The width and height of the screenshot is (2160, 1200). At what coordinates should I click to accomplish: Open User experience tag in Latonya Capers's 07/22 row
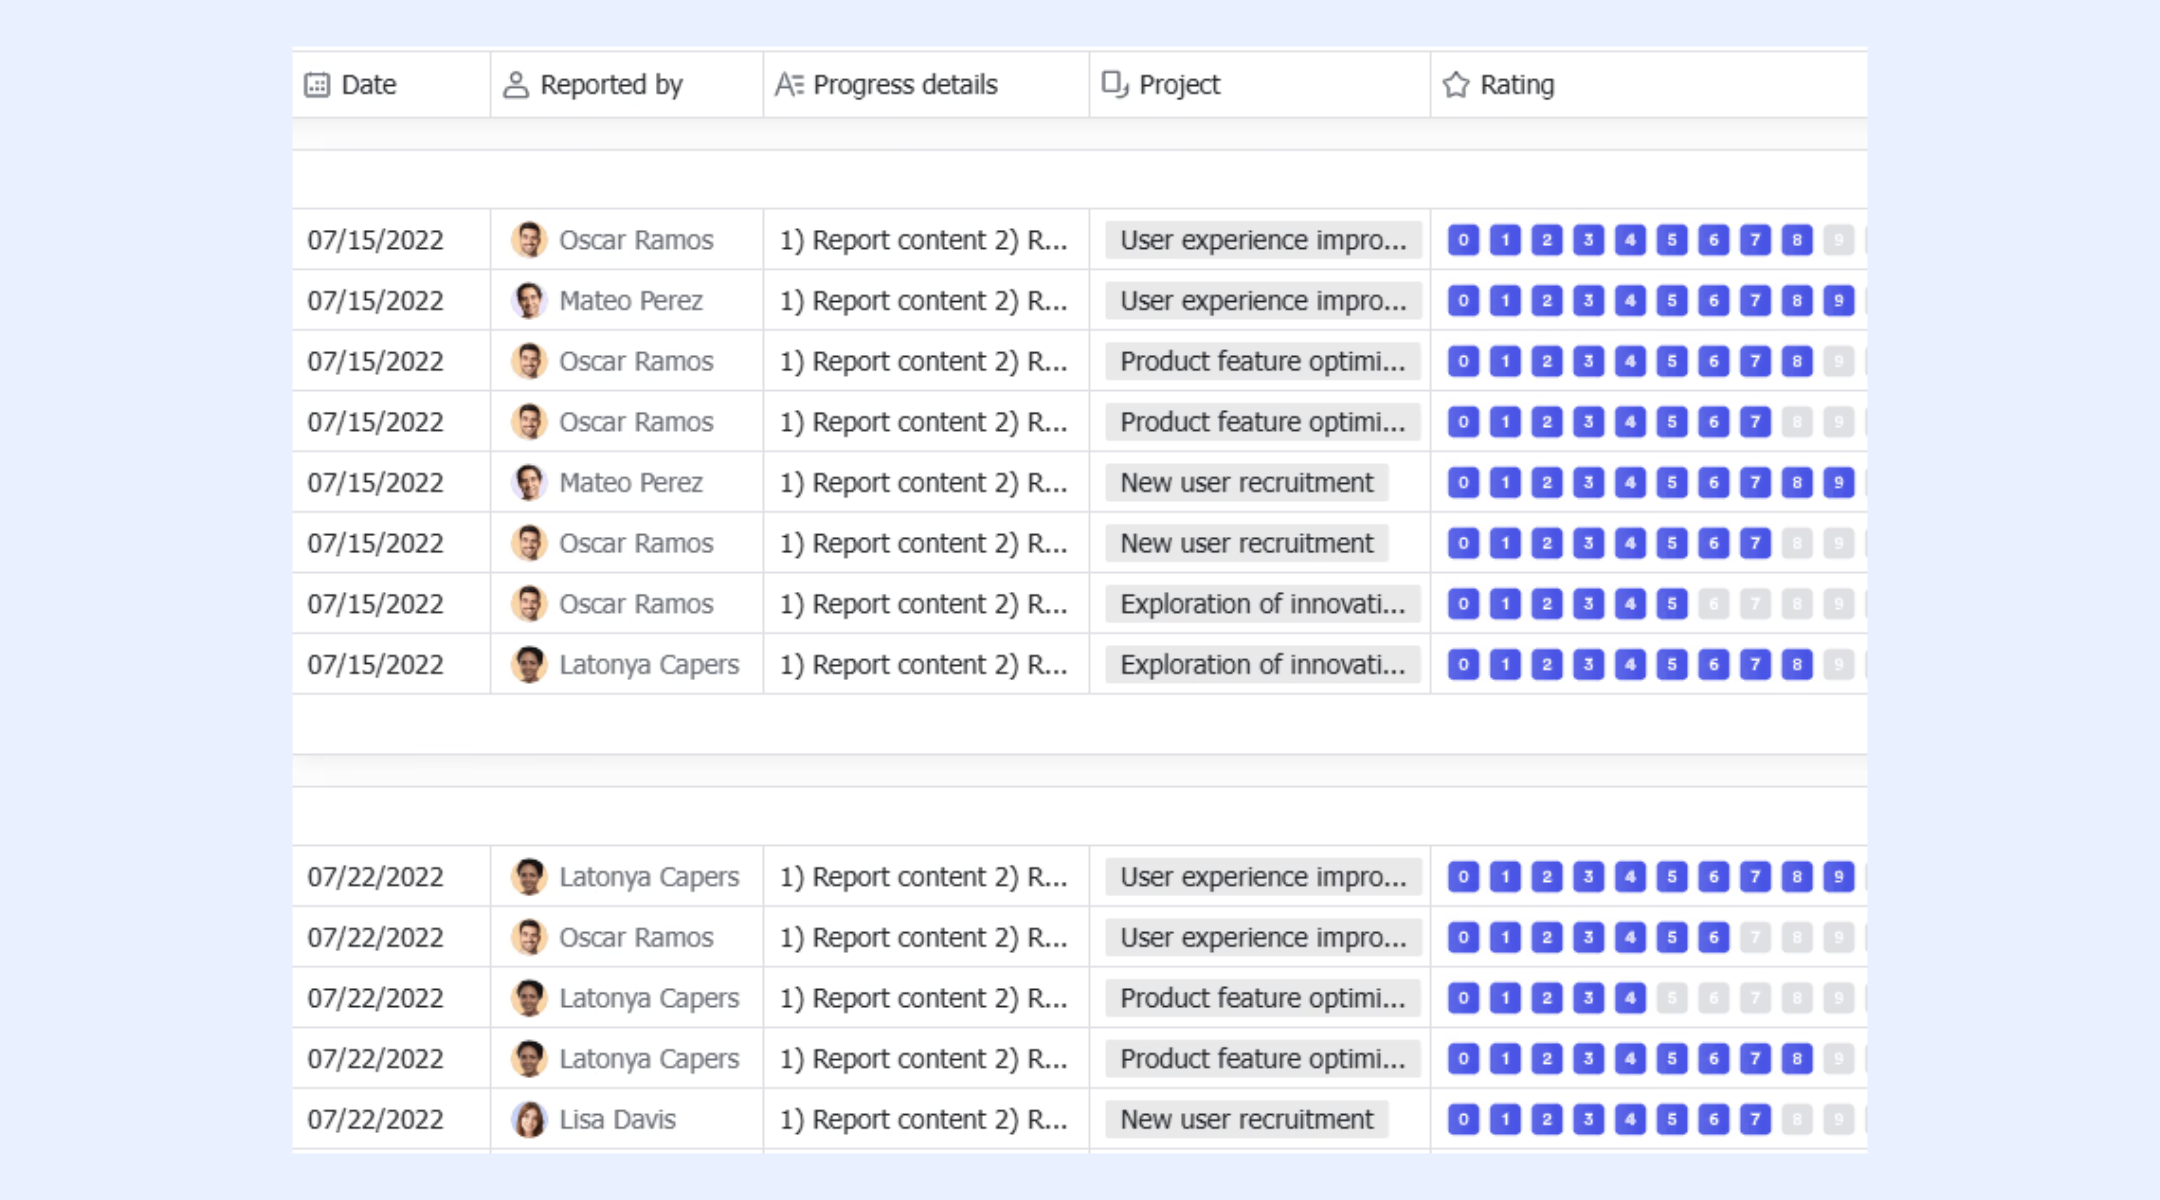point(1263,876)
